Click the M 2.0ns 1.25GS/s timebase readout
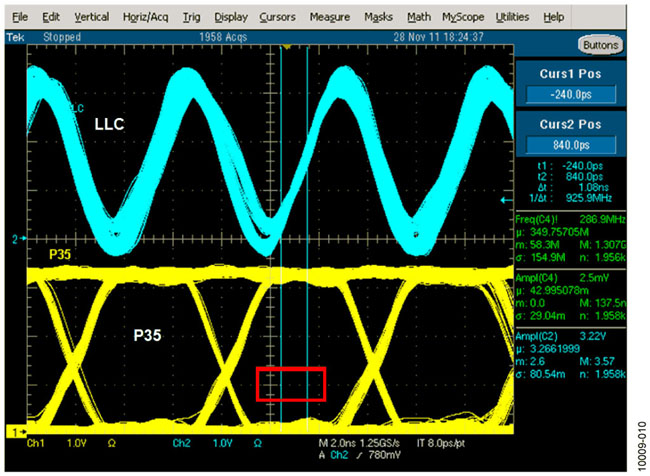Image resolution: width=650 pixels, height=476 pixels. click(359, 443)
